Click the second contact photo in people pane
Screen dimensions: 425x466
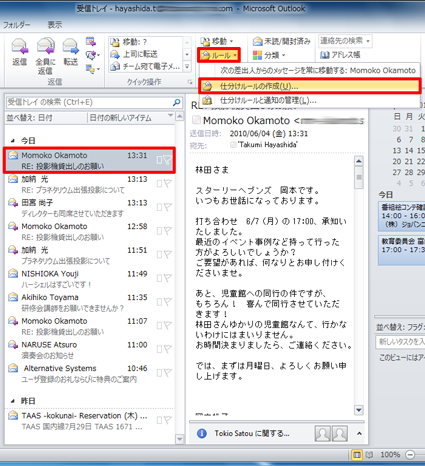(339, 434)
